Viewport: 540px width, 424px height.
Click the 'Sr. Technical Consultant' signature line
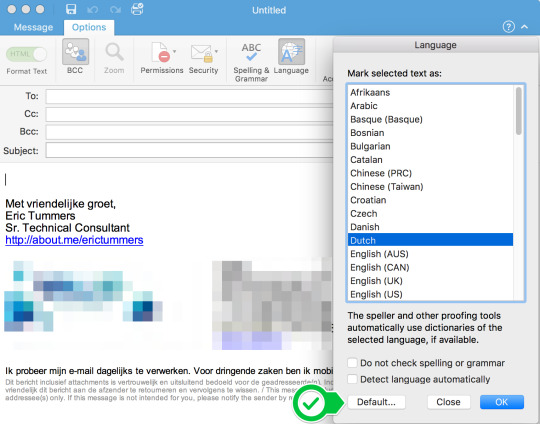point(68,228)
